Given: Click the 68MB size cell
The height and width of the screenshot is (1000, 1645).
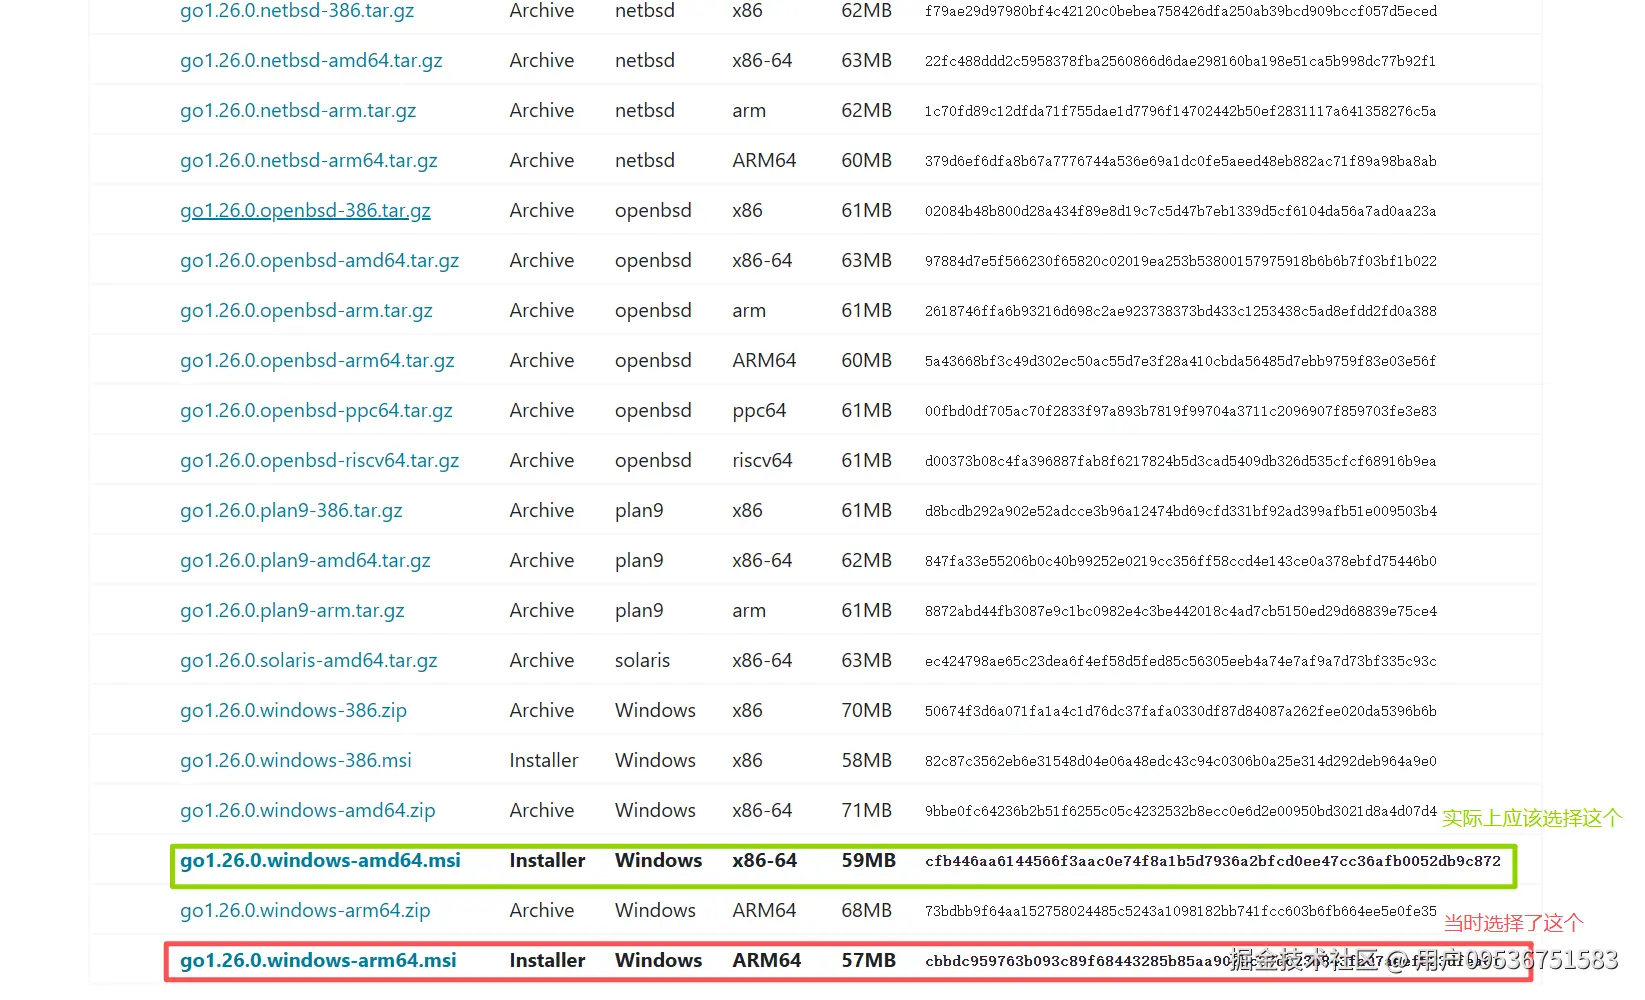Looking at the screenshot, I should click(x=866, y=911).
